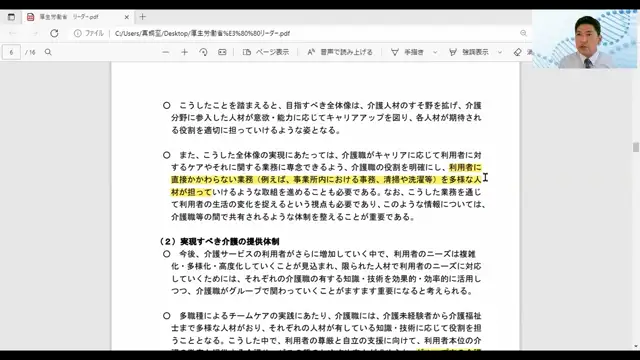The width and height of the screenshot is (640, 360).
Task: Select the 手描き draw tool
Action: pos(407,52)
